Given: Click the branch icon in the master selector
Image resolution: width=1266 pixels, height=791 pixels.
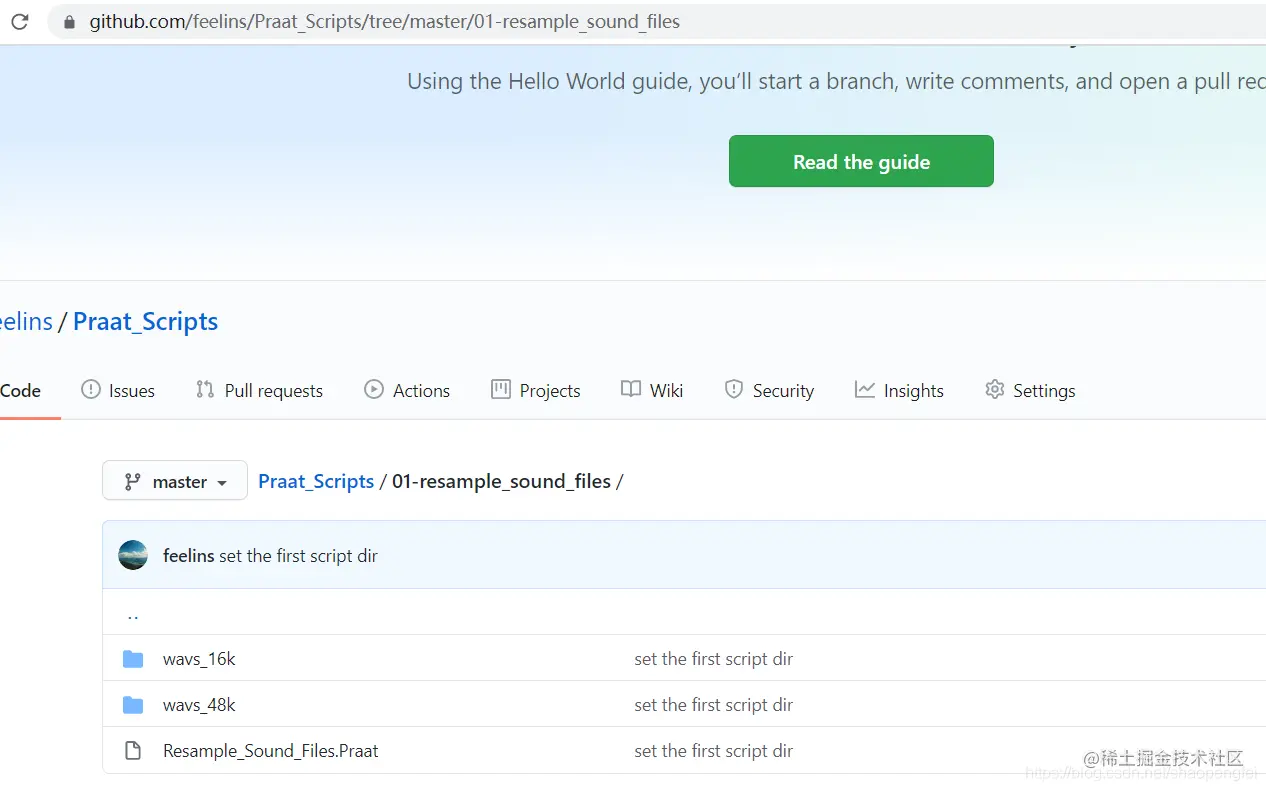Looking at the screenshot, I should pyautogui.click(x=132, y=482).
